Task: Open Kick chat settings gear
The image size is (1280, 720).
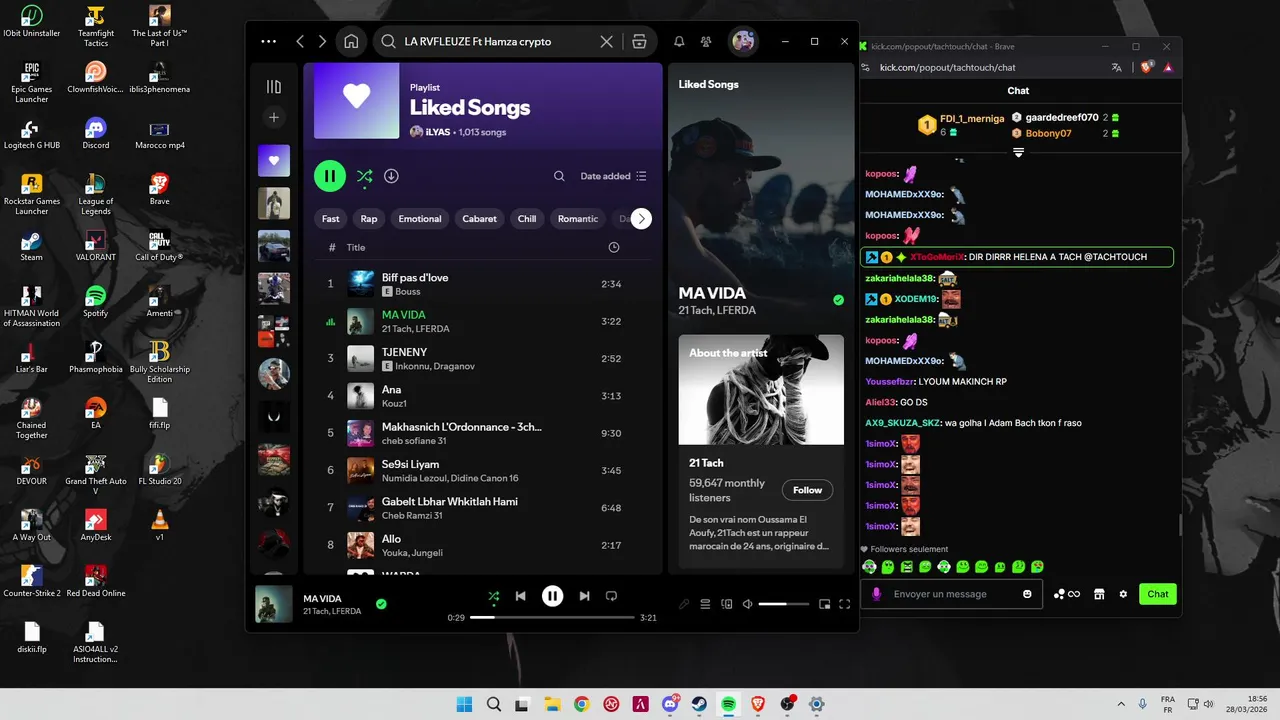Action: click(1123, 594)
